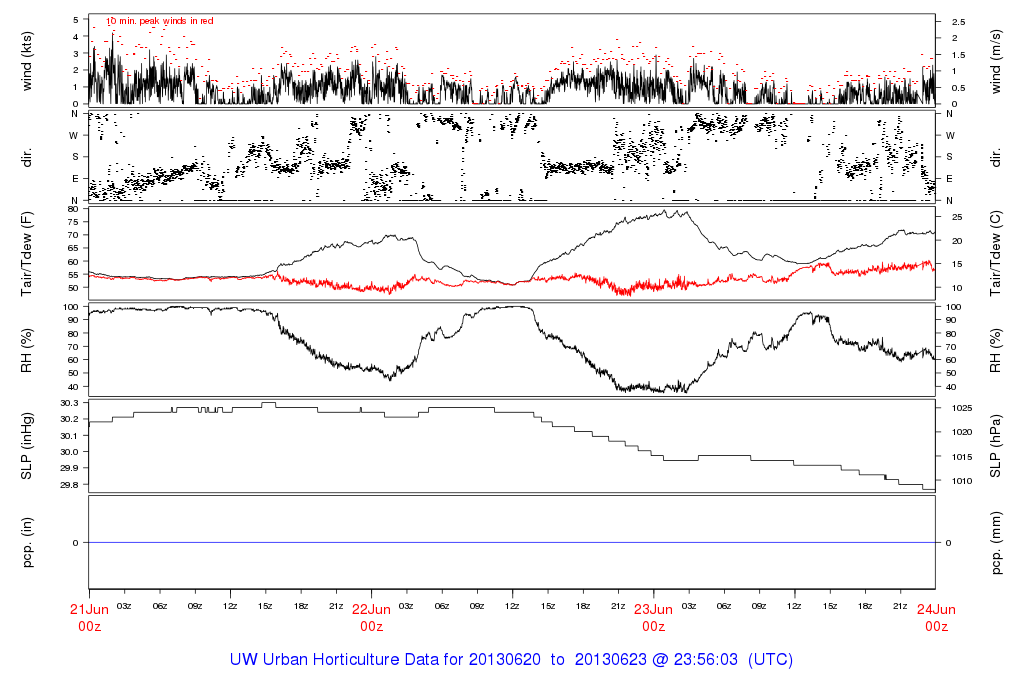
Task: Click the '24Jun 00z' date label
Action: [936, 618]
